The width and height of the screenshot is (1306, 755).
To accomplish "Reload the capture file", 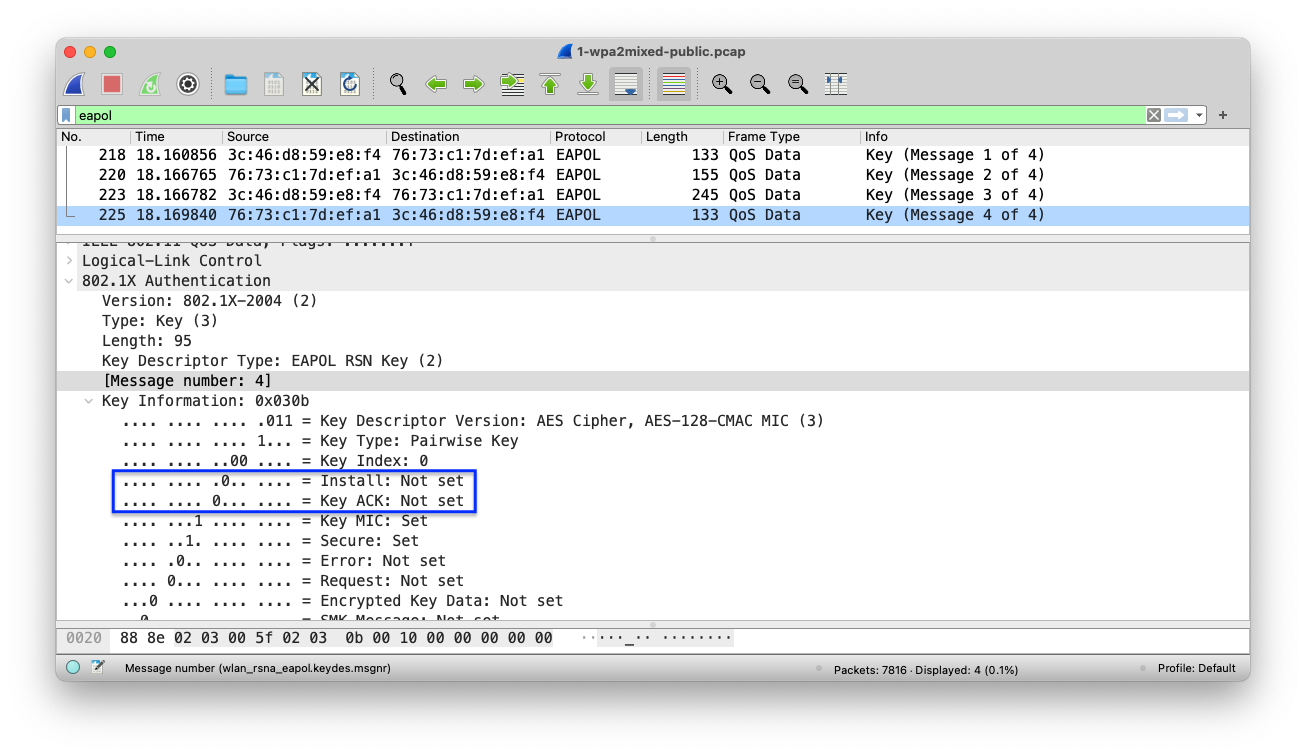I will tap(349, 84).
